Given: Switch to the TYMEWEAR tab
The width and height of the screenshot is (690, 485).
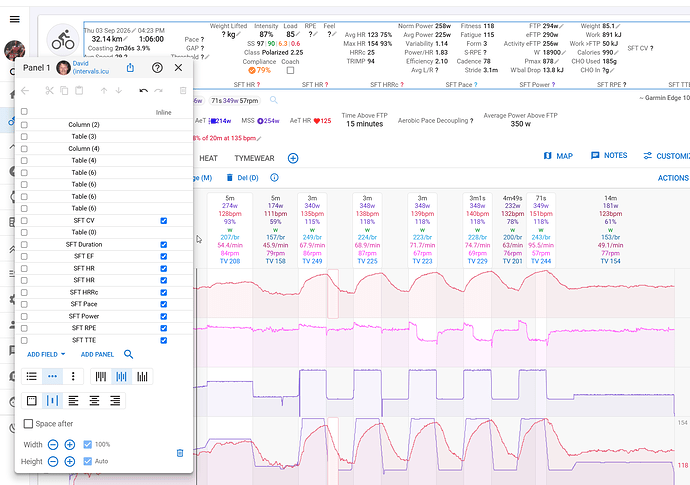Looking at the screenshot, I should tap(254, 158).
